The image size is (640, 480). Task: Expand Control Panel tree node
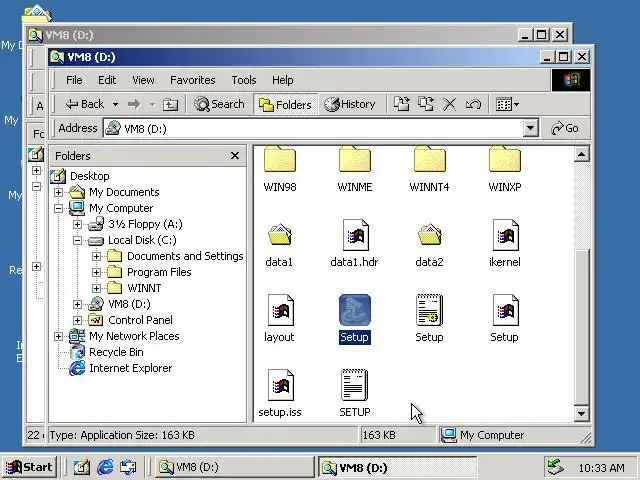(x=77, y=320)
